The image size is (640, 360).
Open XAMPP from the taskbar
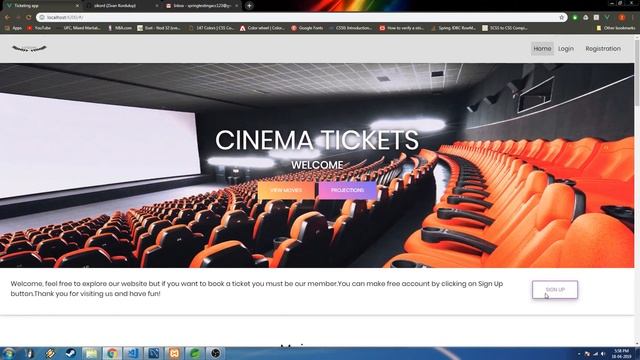174,353
